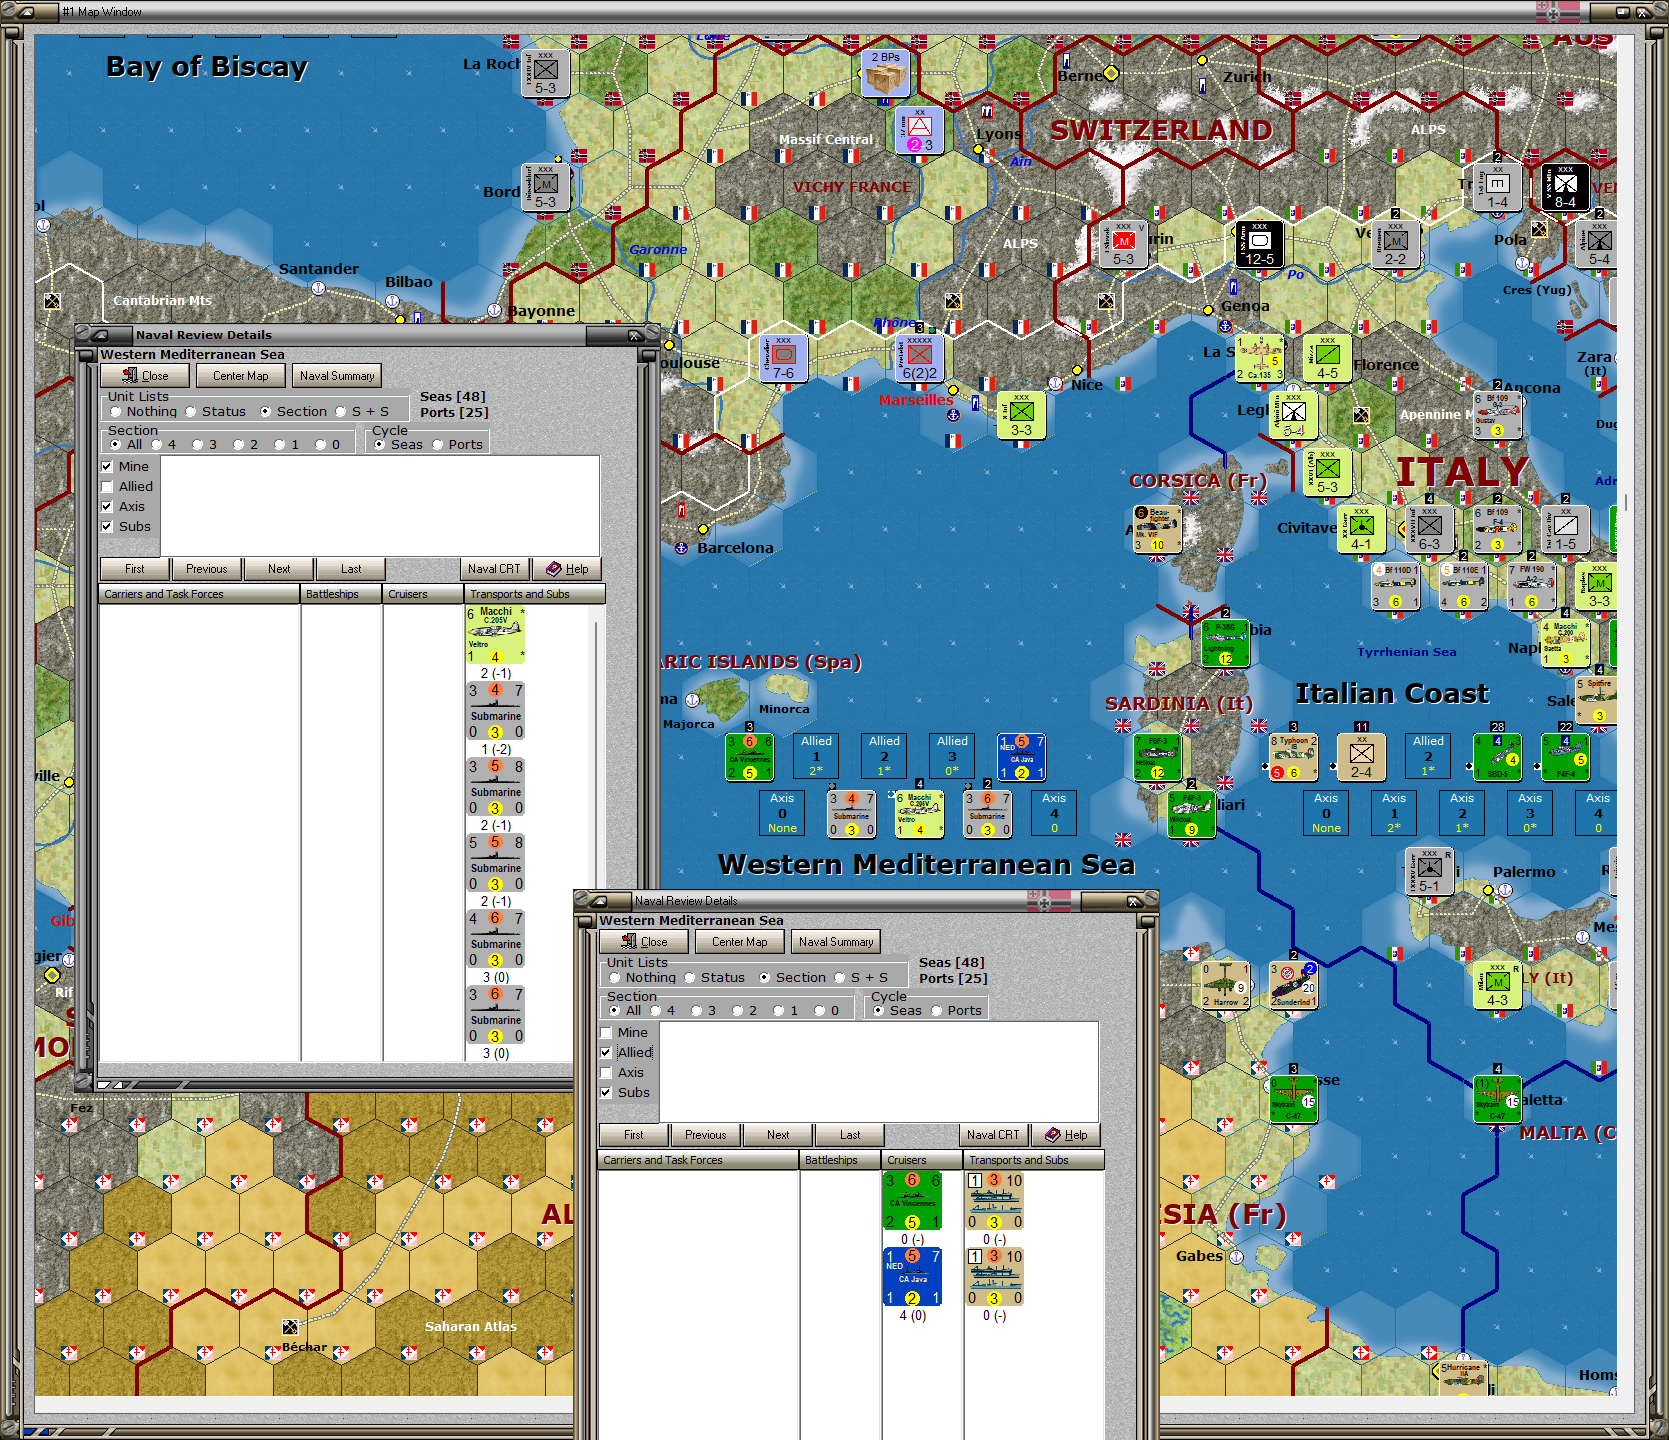Click the 2 BPs build points counter
The height and width of the screenshot is (1440, 1669).
[885, 73]
